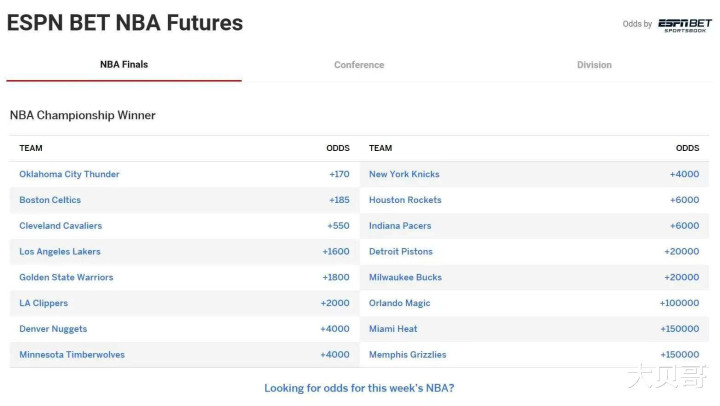Select the +4000 odds for Knicks

point(684,174)
